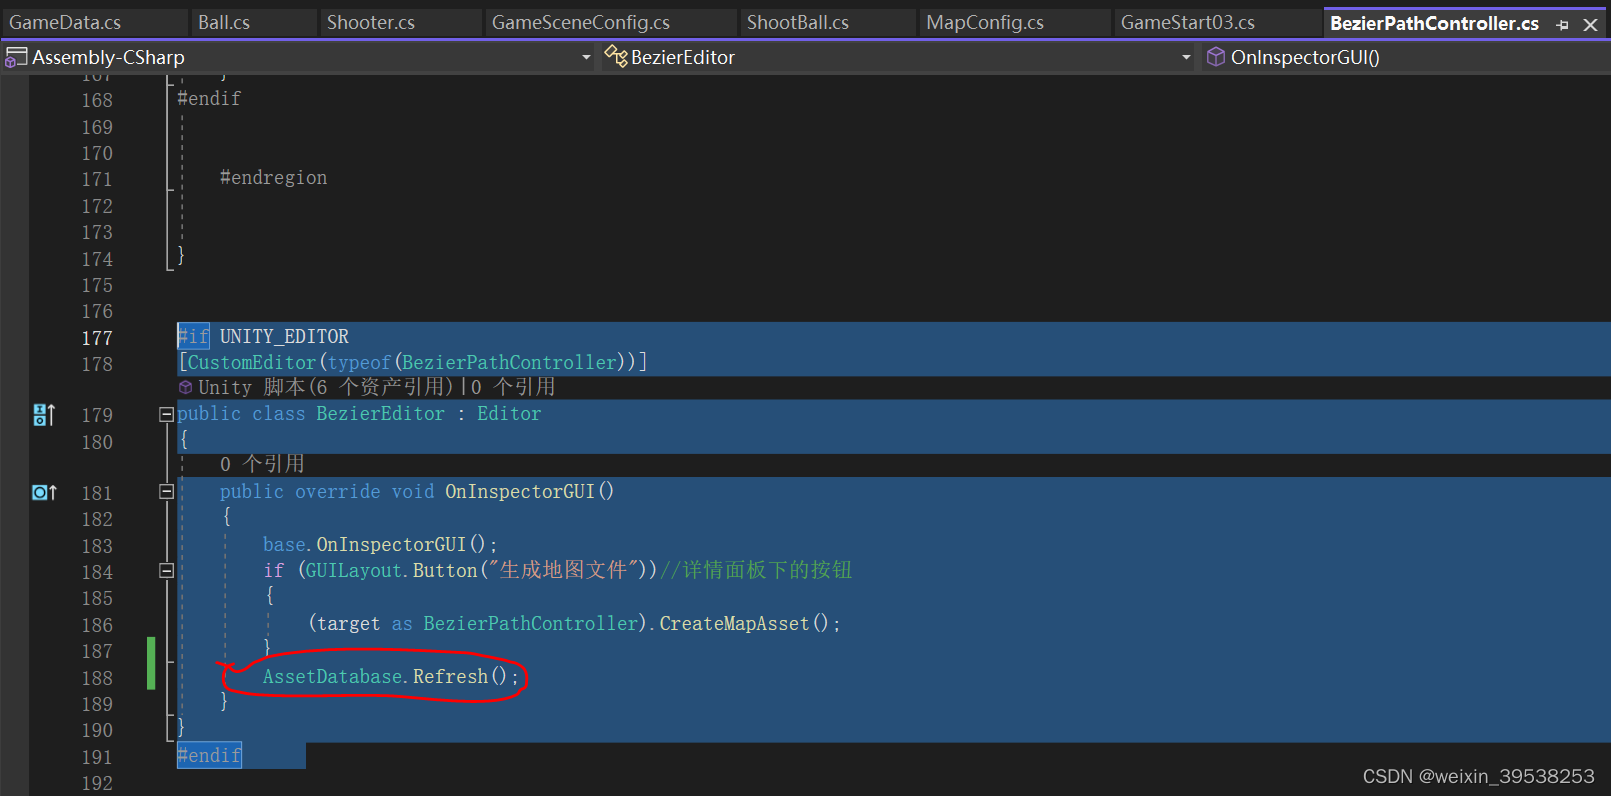Pin the BezierPathController.cs tab
The width and height of the screenshot is (1611, 796).
[1563, 25]
